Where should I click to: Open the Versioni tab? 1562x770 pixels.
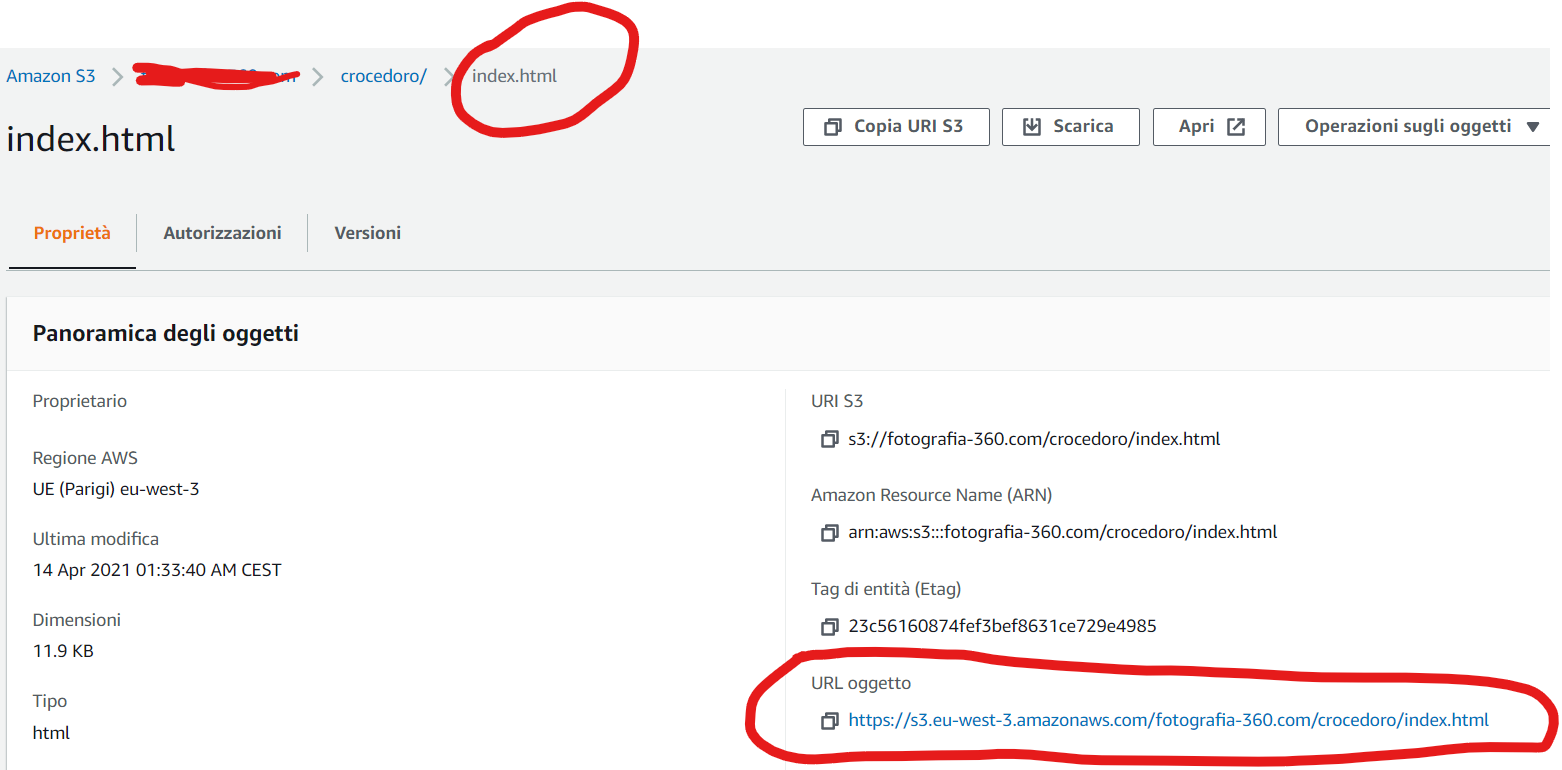[367, 233]
